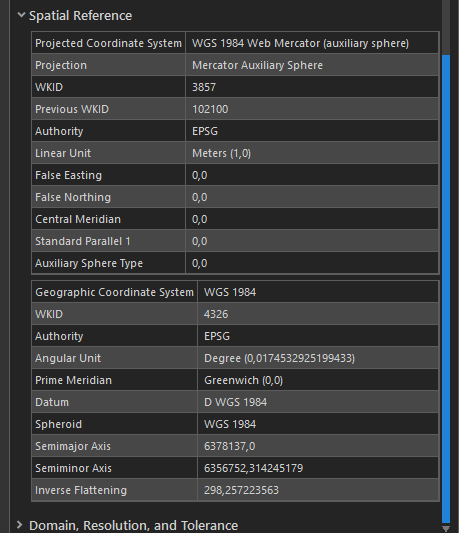This screenshot has width=459, height=533.
Task: Click the blue vertical scrollbar thumb
Action: coord(446,288)
